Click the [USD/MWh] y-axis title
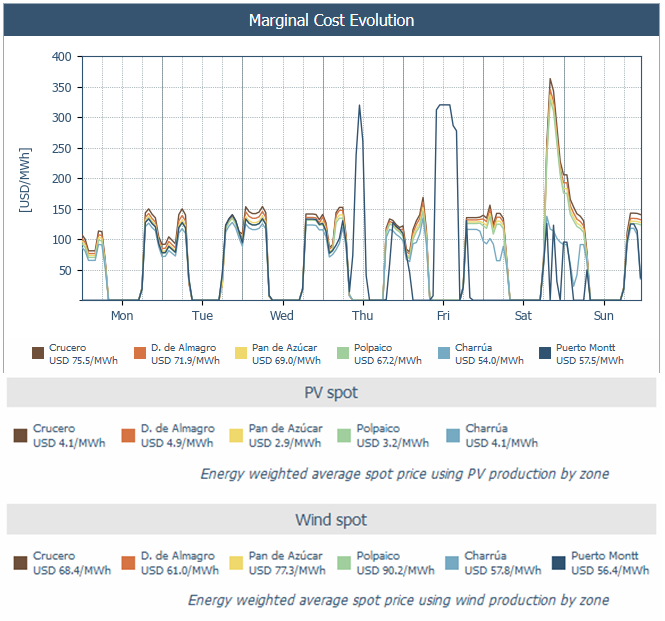Screen dimensions: 665x621 click(x=25, y=179)
